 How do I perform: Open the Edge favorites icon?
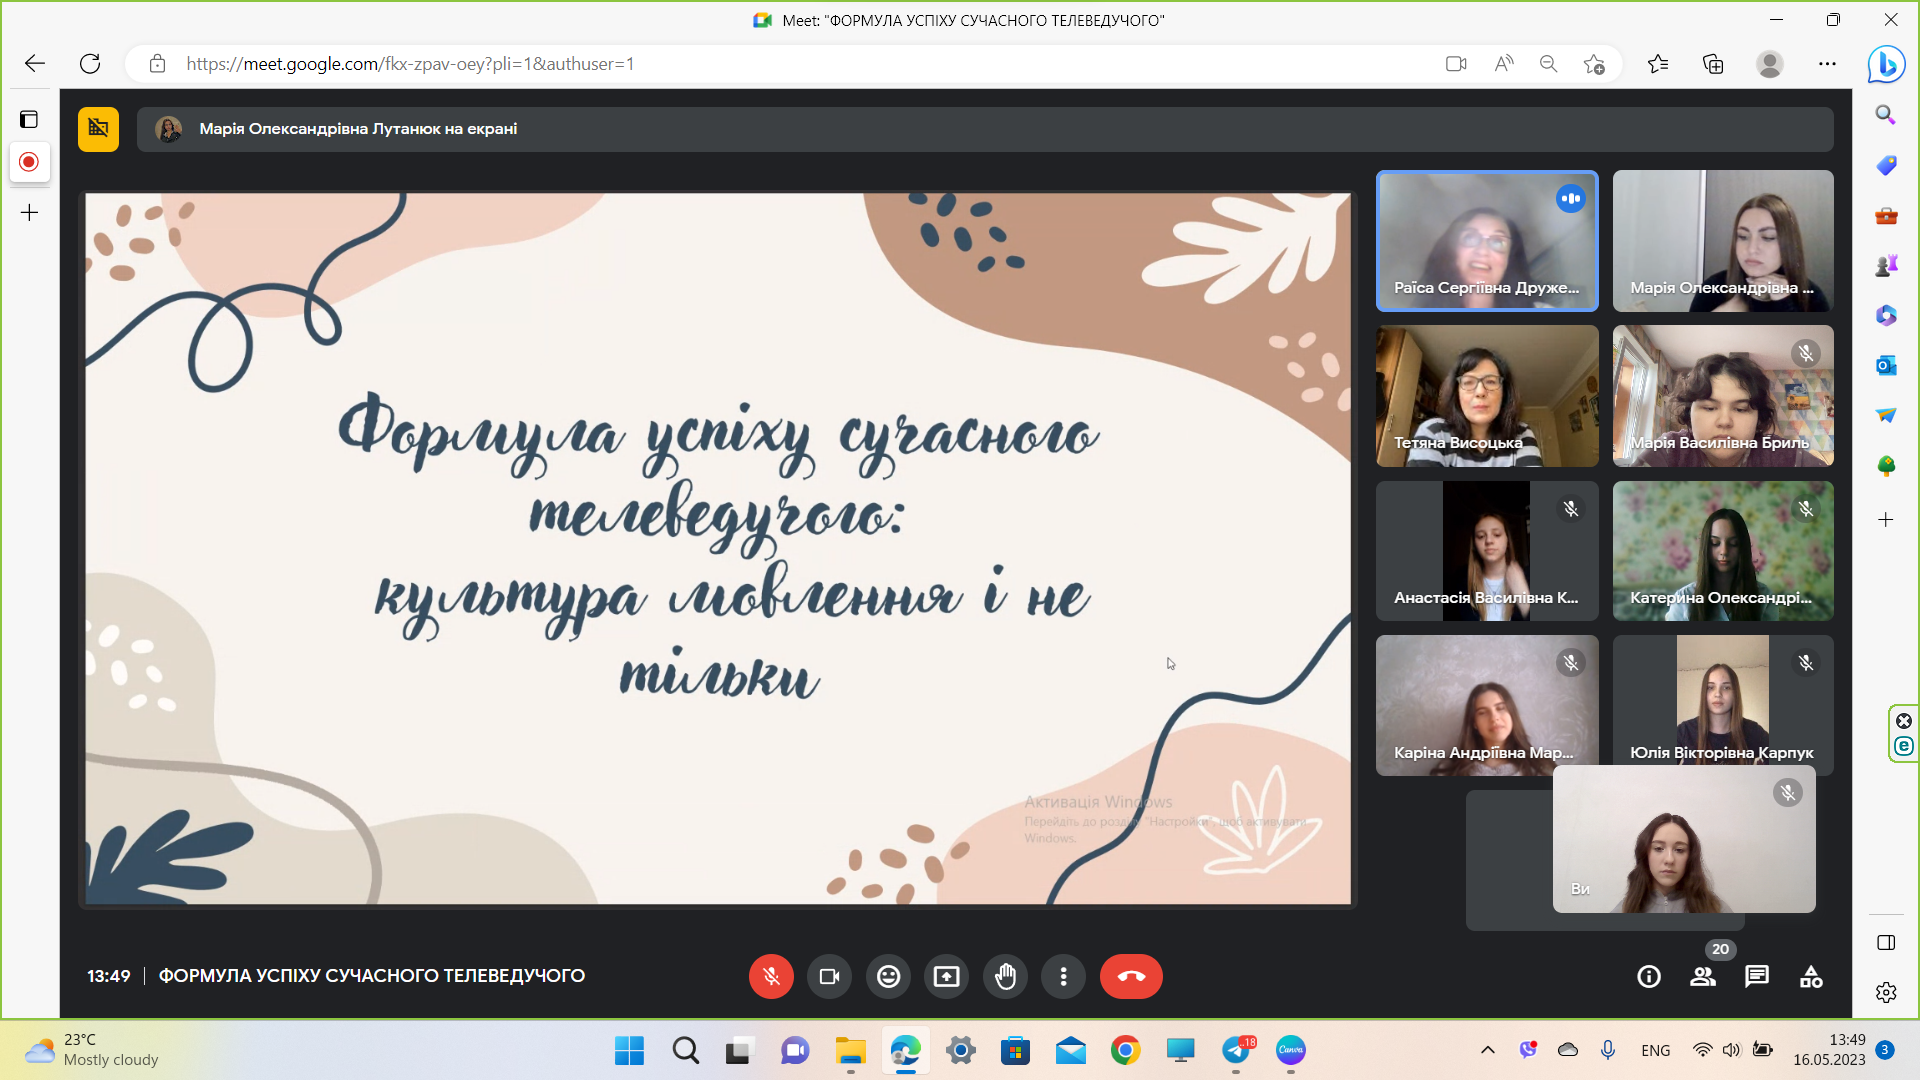(x=1658, y=64)
